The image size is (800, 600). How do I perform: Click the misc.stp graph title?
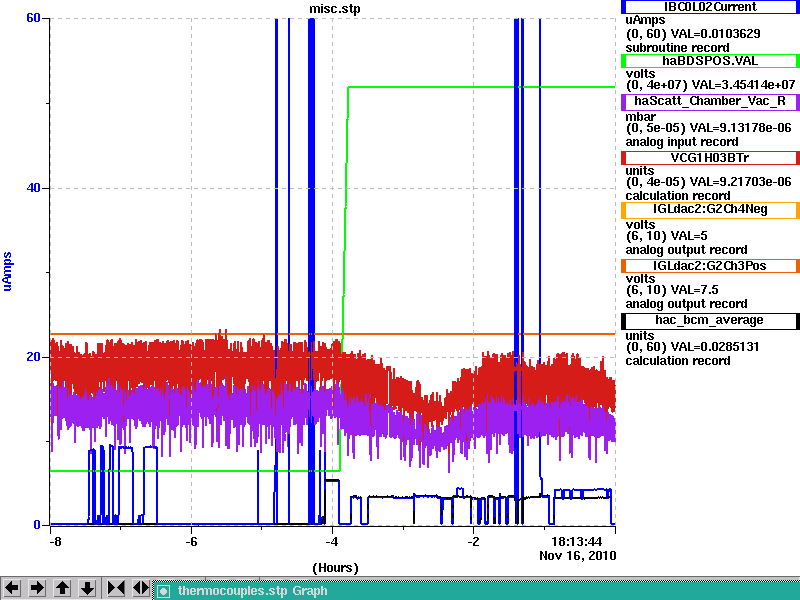335,9
